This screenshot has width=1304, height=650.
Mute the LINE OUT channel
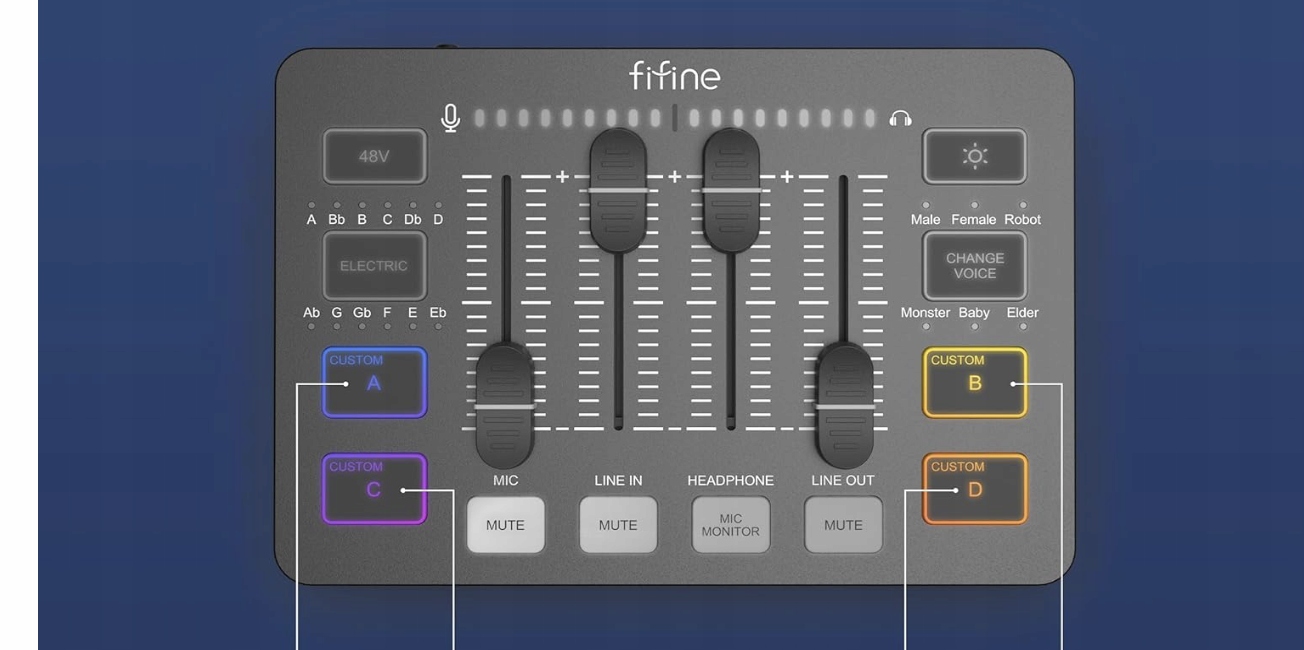843,525
